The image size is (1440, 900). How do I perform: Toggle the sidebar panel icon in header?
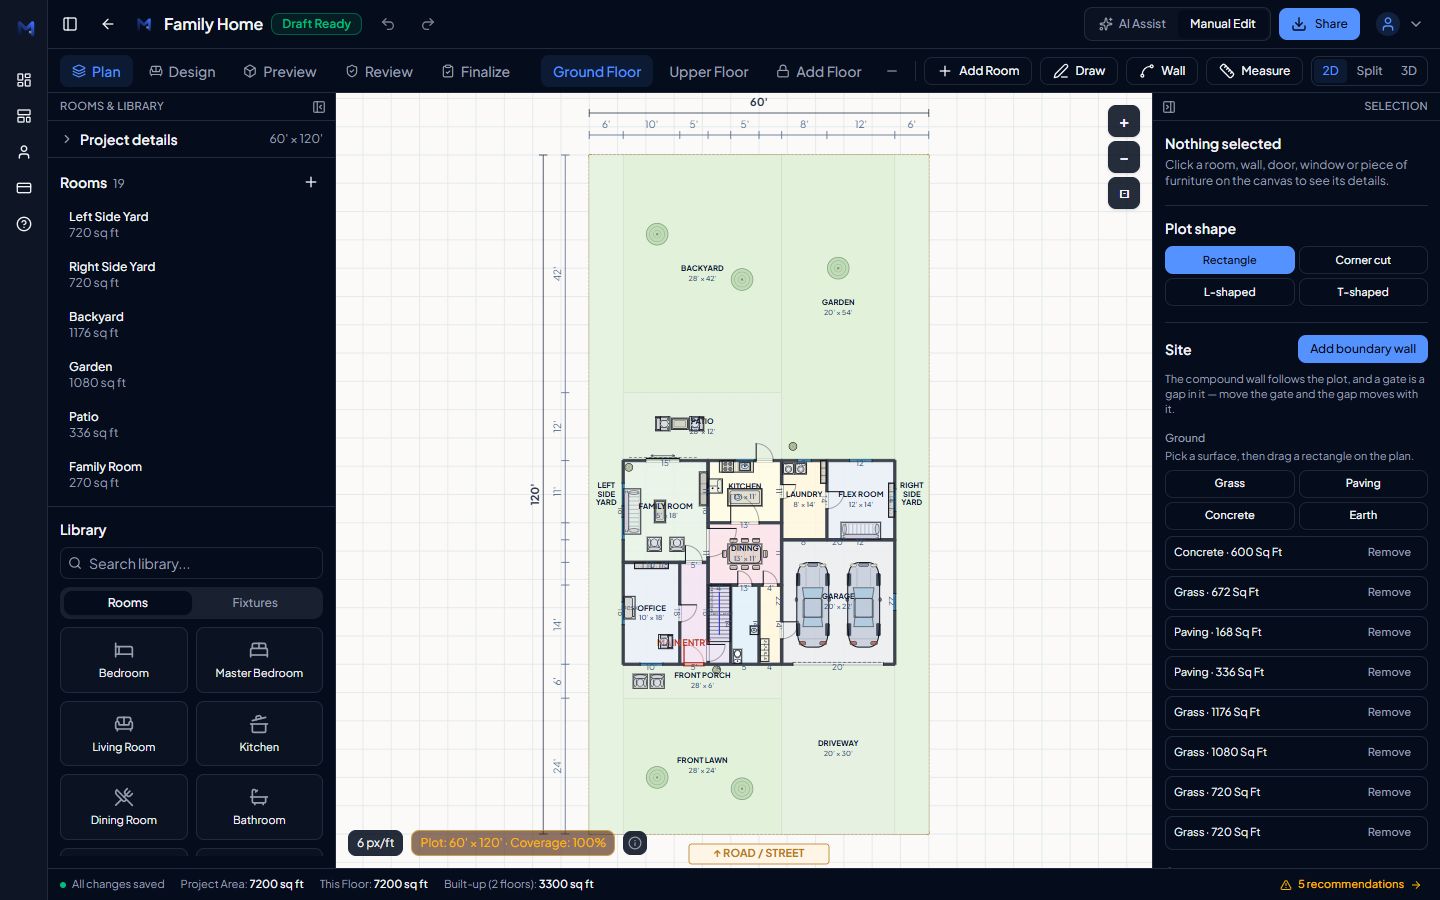[70, 24]
